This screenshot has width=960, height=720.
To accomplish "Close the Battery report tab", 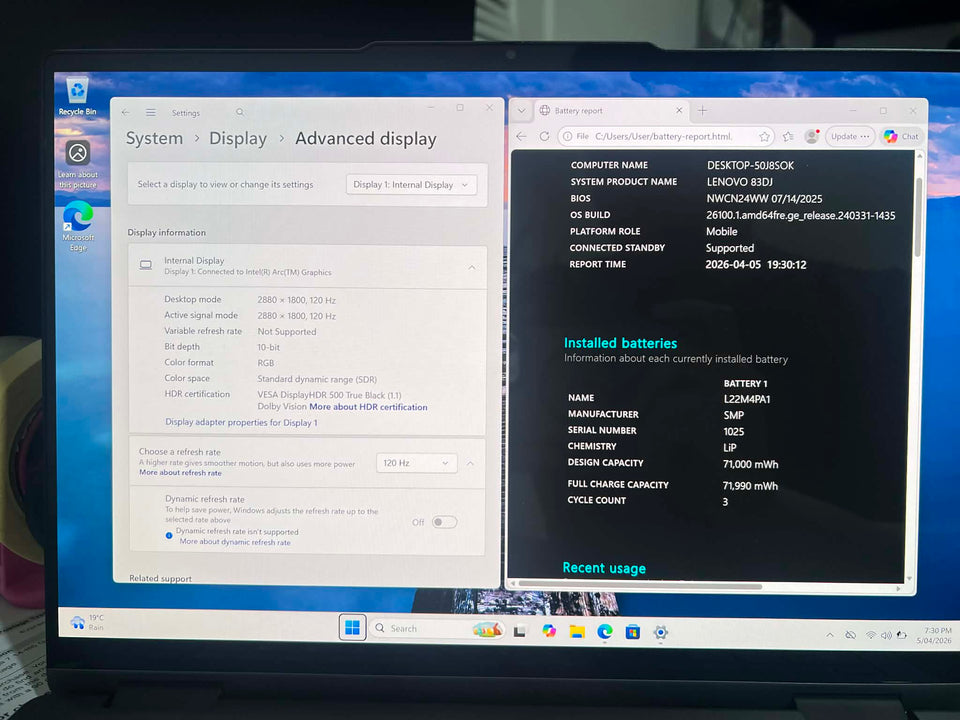I will pos(679,111).
